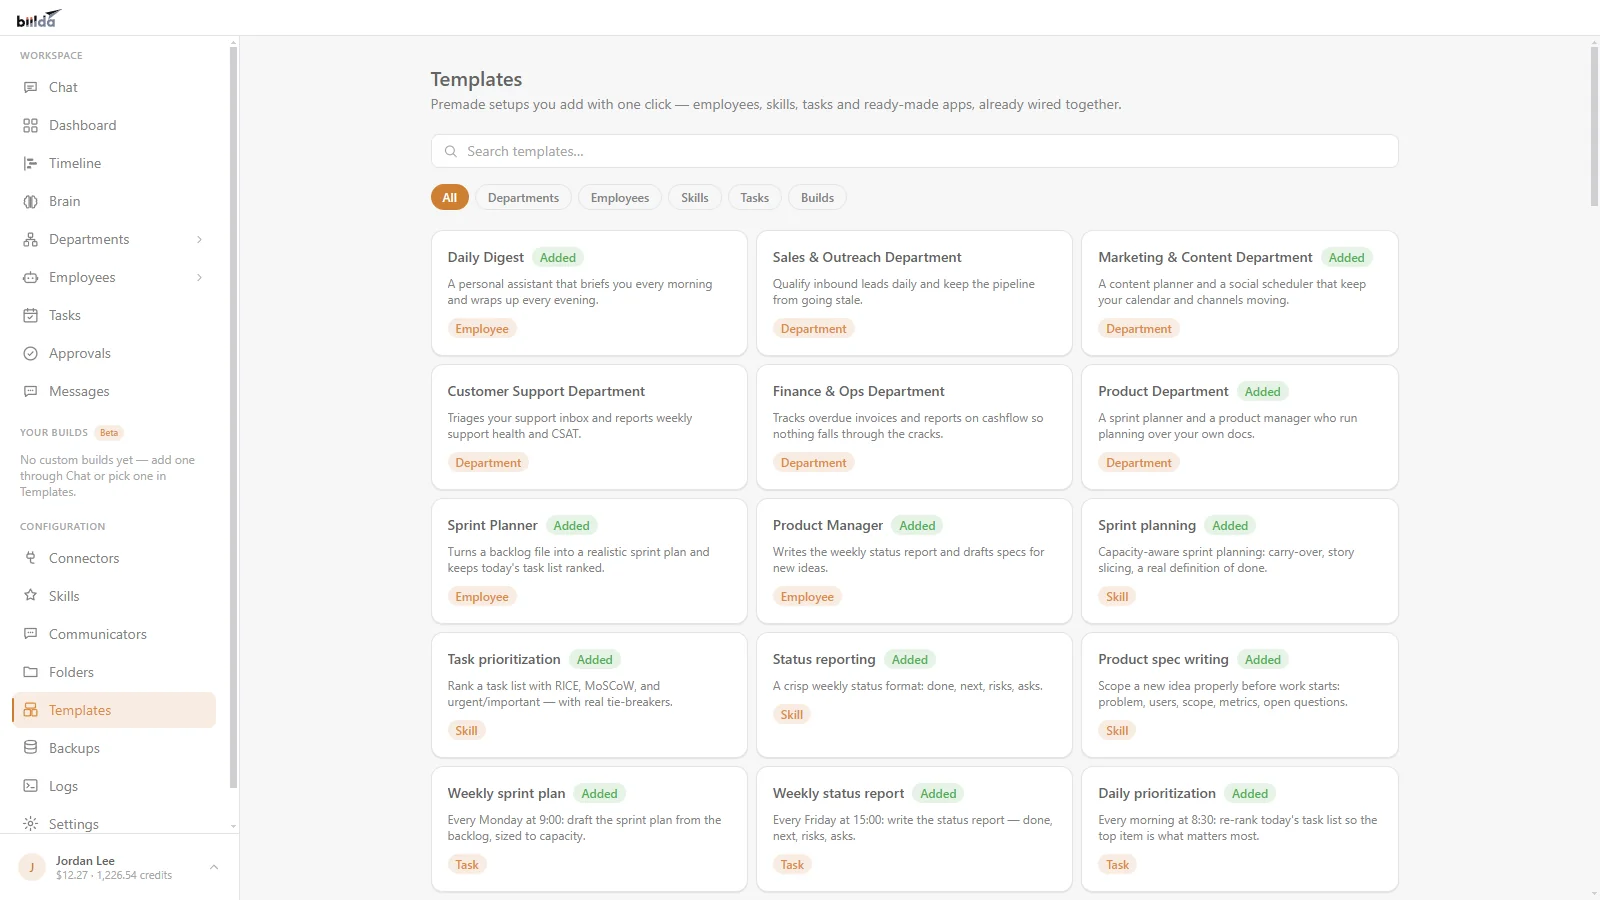The height and width of the screenshot is (900, 1600).
Task: Open the Customer Support Department card
Action: pos(589,427)
